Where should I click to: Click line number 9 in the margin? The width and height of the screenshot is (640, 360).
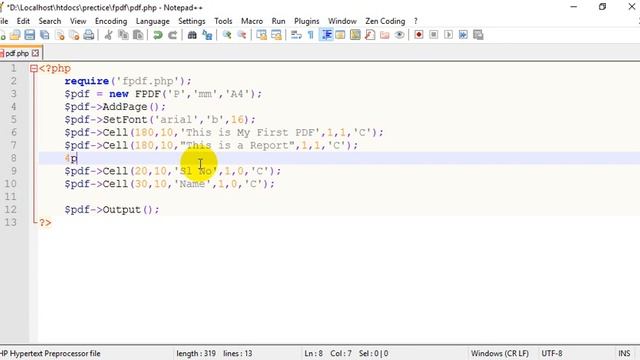[14, 171]
